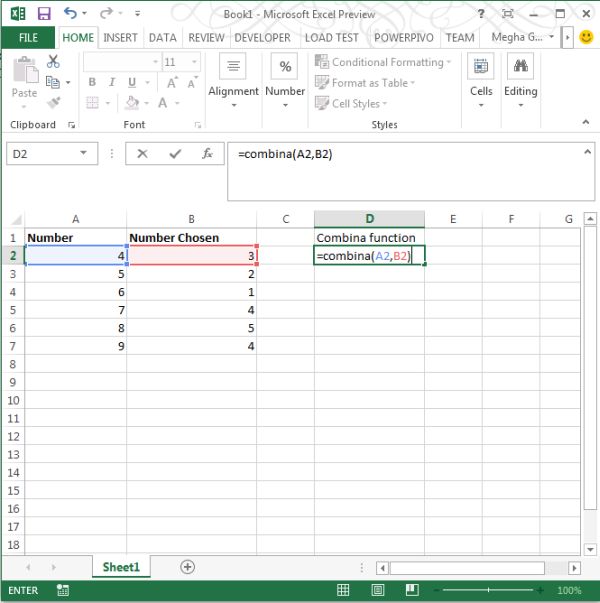Open the TEAM tab
Screen dimensions: 600x603
point(460,37)
